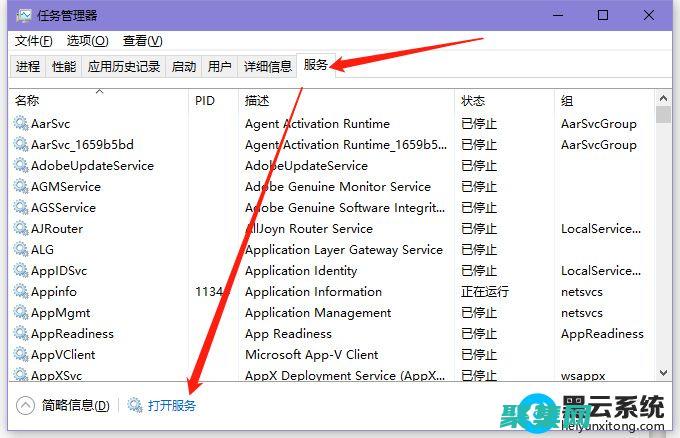Switch to the 详细信息 tab
680x438 pixels.
tap(268, 67)
